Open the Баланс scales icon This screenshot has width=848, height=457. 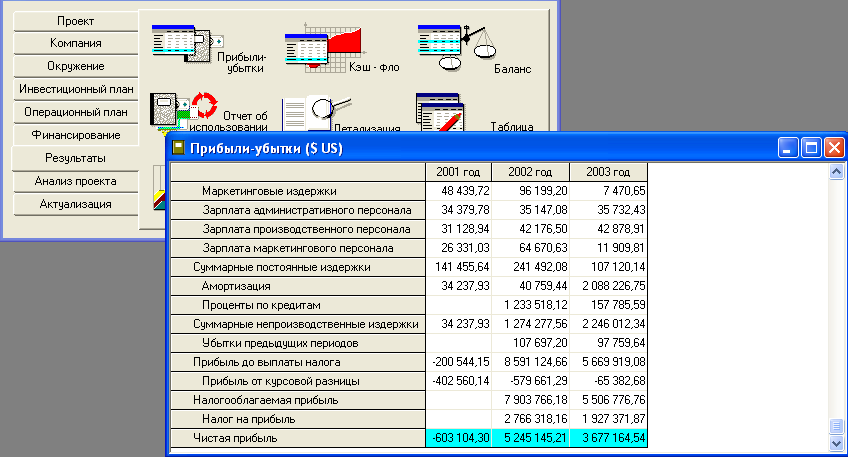[457, 47]
